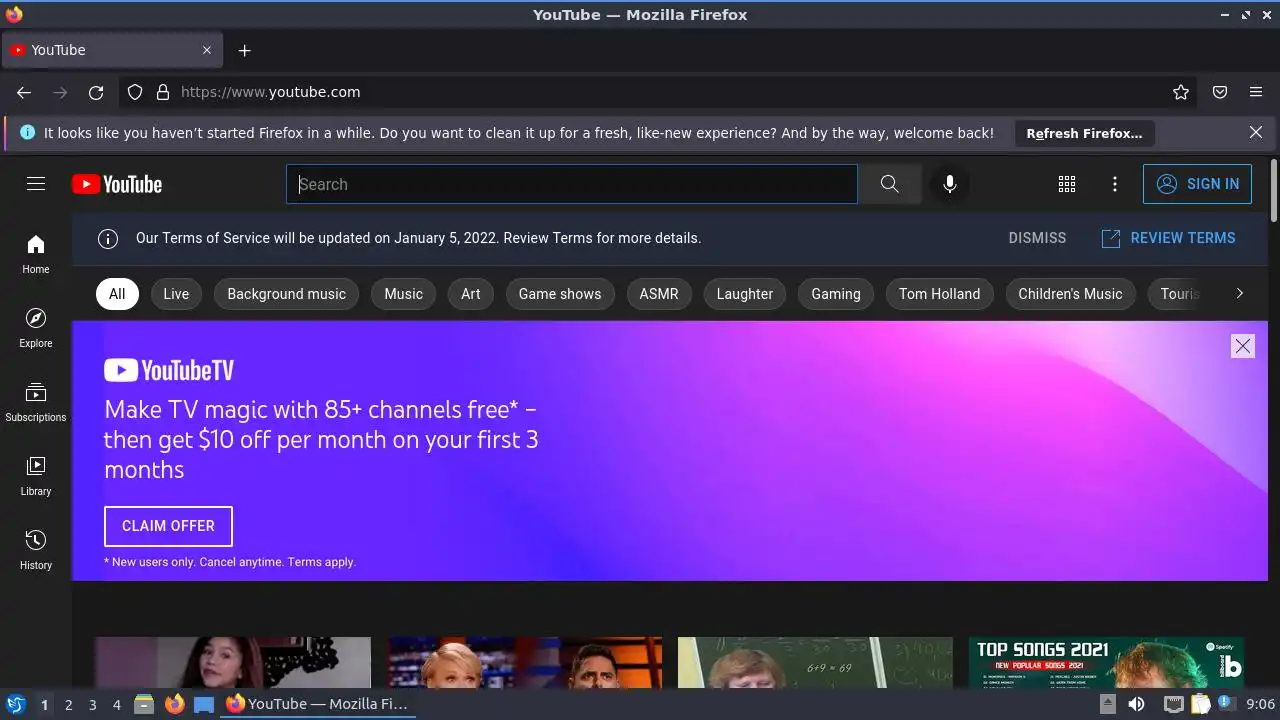
Task: Click the SIGN IN button
Action: (1197, 184)
